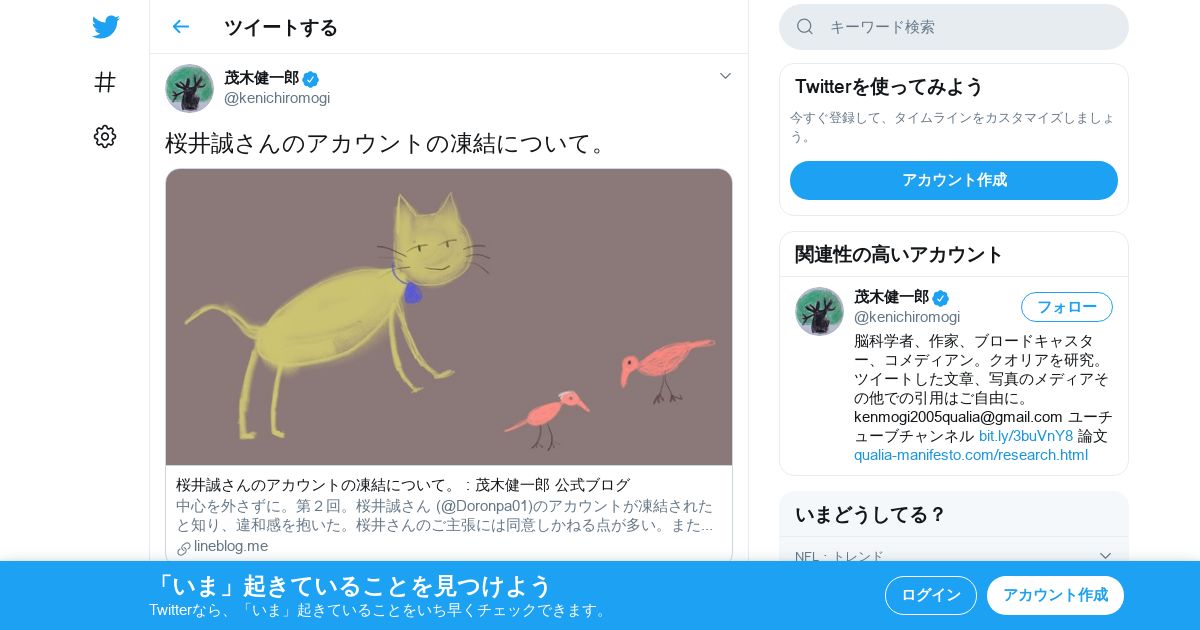Follow 茂木健一郎 with the フォロー button
The width and height of the screenshot is (1200, 630).
coord(1067,307)
